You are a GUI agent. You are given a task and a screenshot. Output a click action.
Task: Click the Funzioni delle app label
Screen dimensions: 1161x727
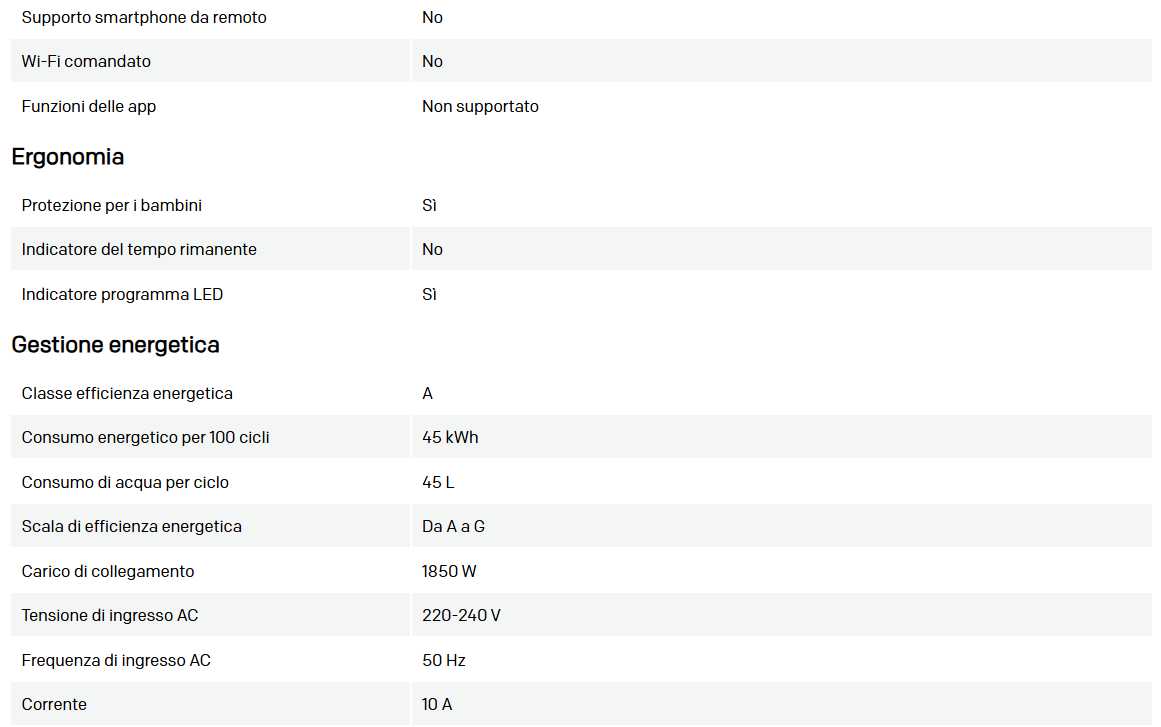coord(89,106)
